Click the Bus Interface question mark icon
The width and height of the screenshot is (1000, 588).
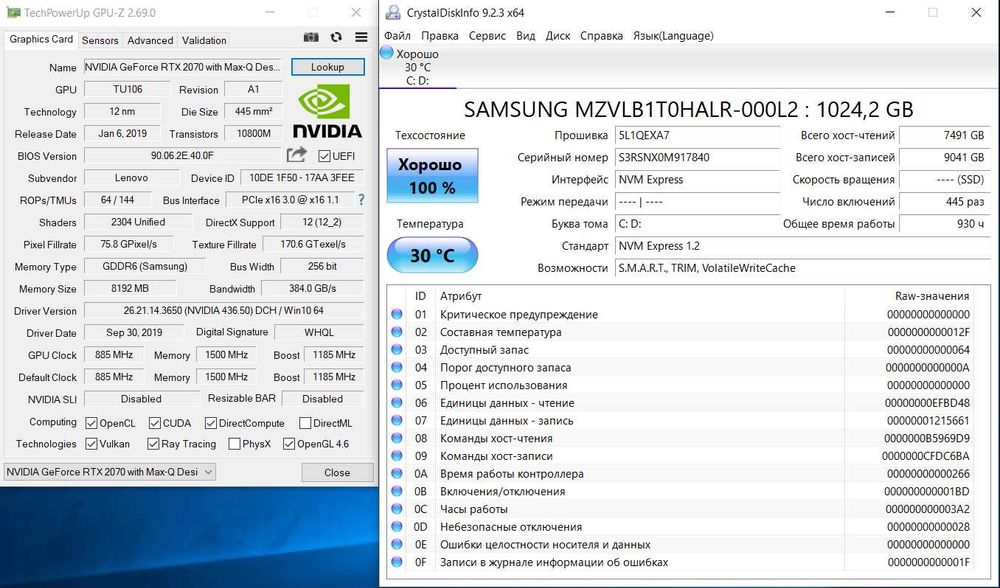(x=361, y=200)
